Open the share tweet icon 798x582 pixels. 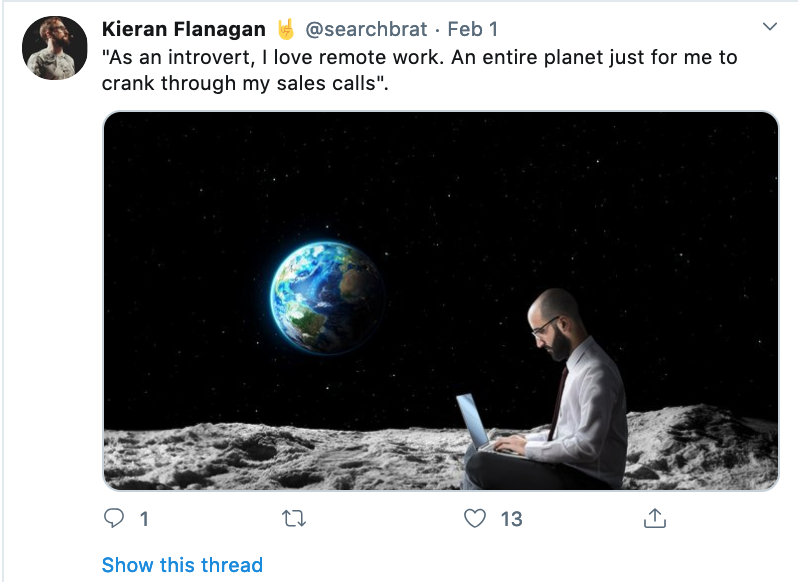[x=655, y=518]
